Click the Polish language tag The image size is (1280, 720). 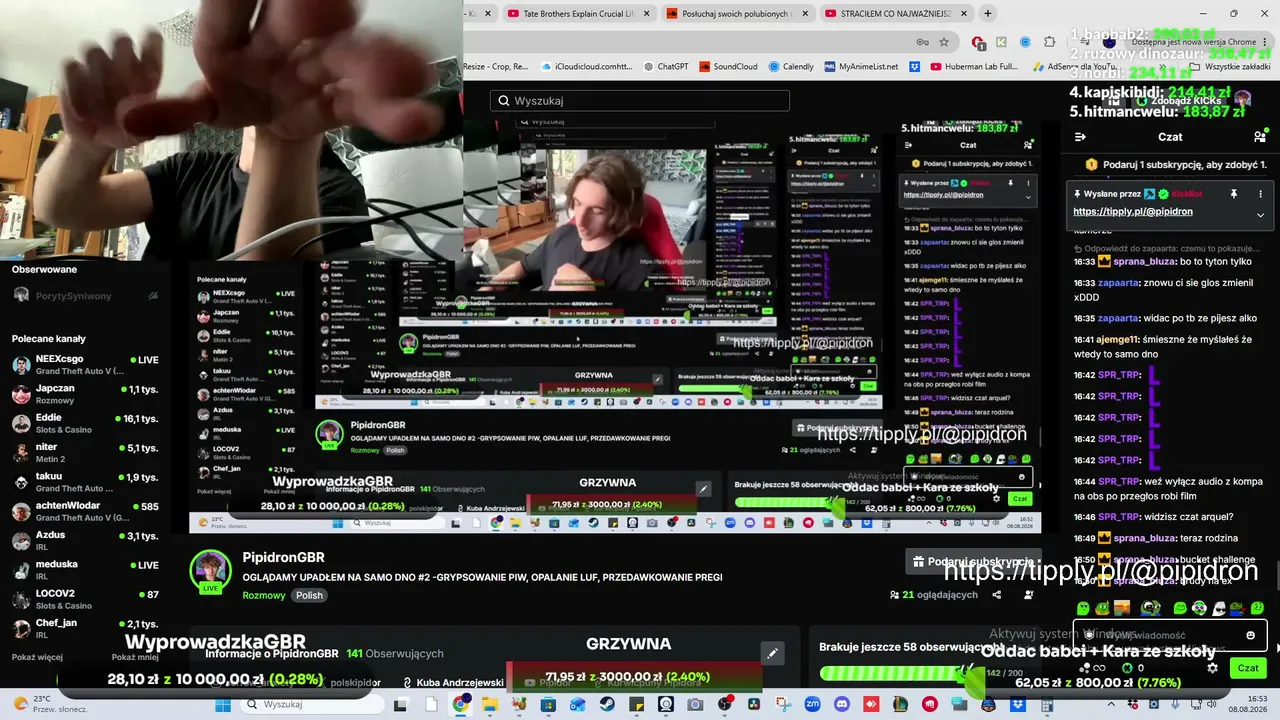(x=309, y=595)
